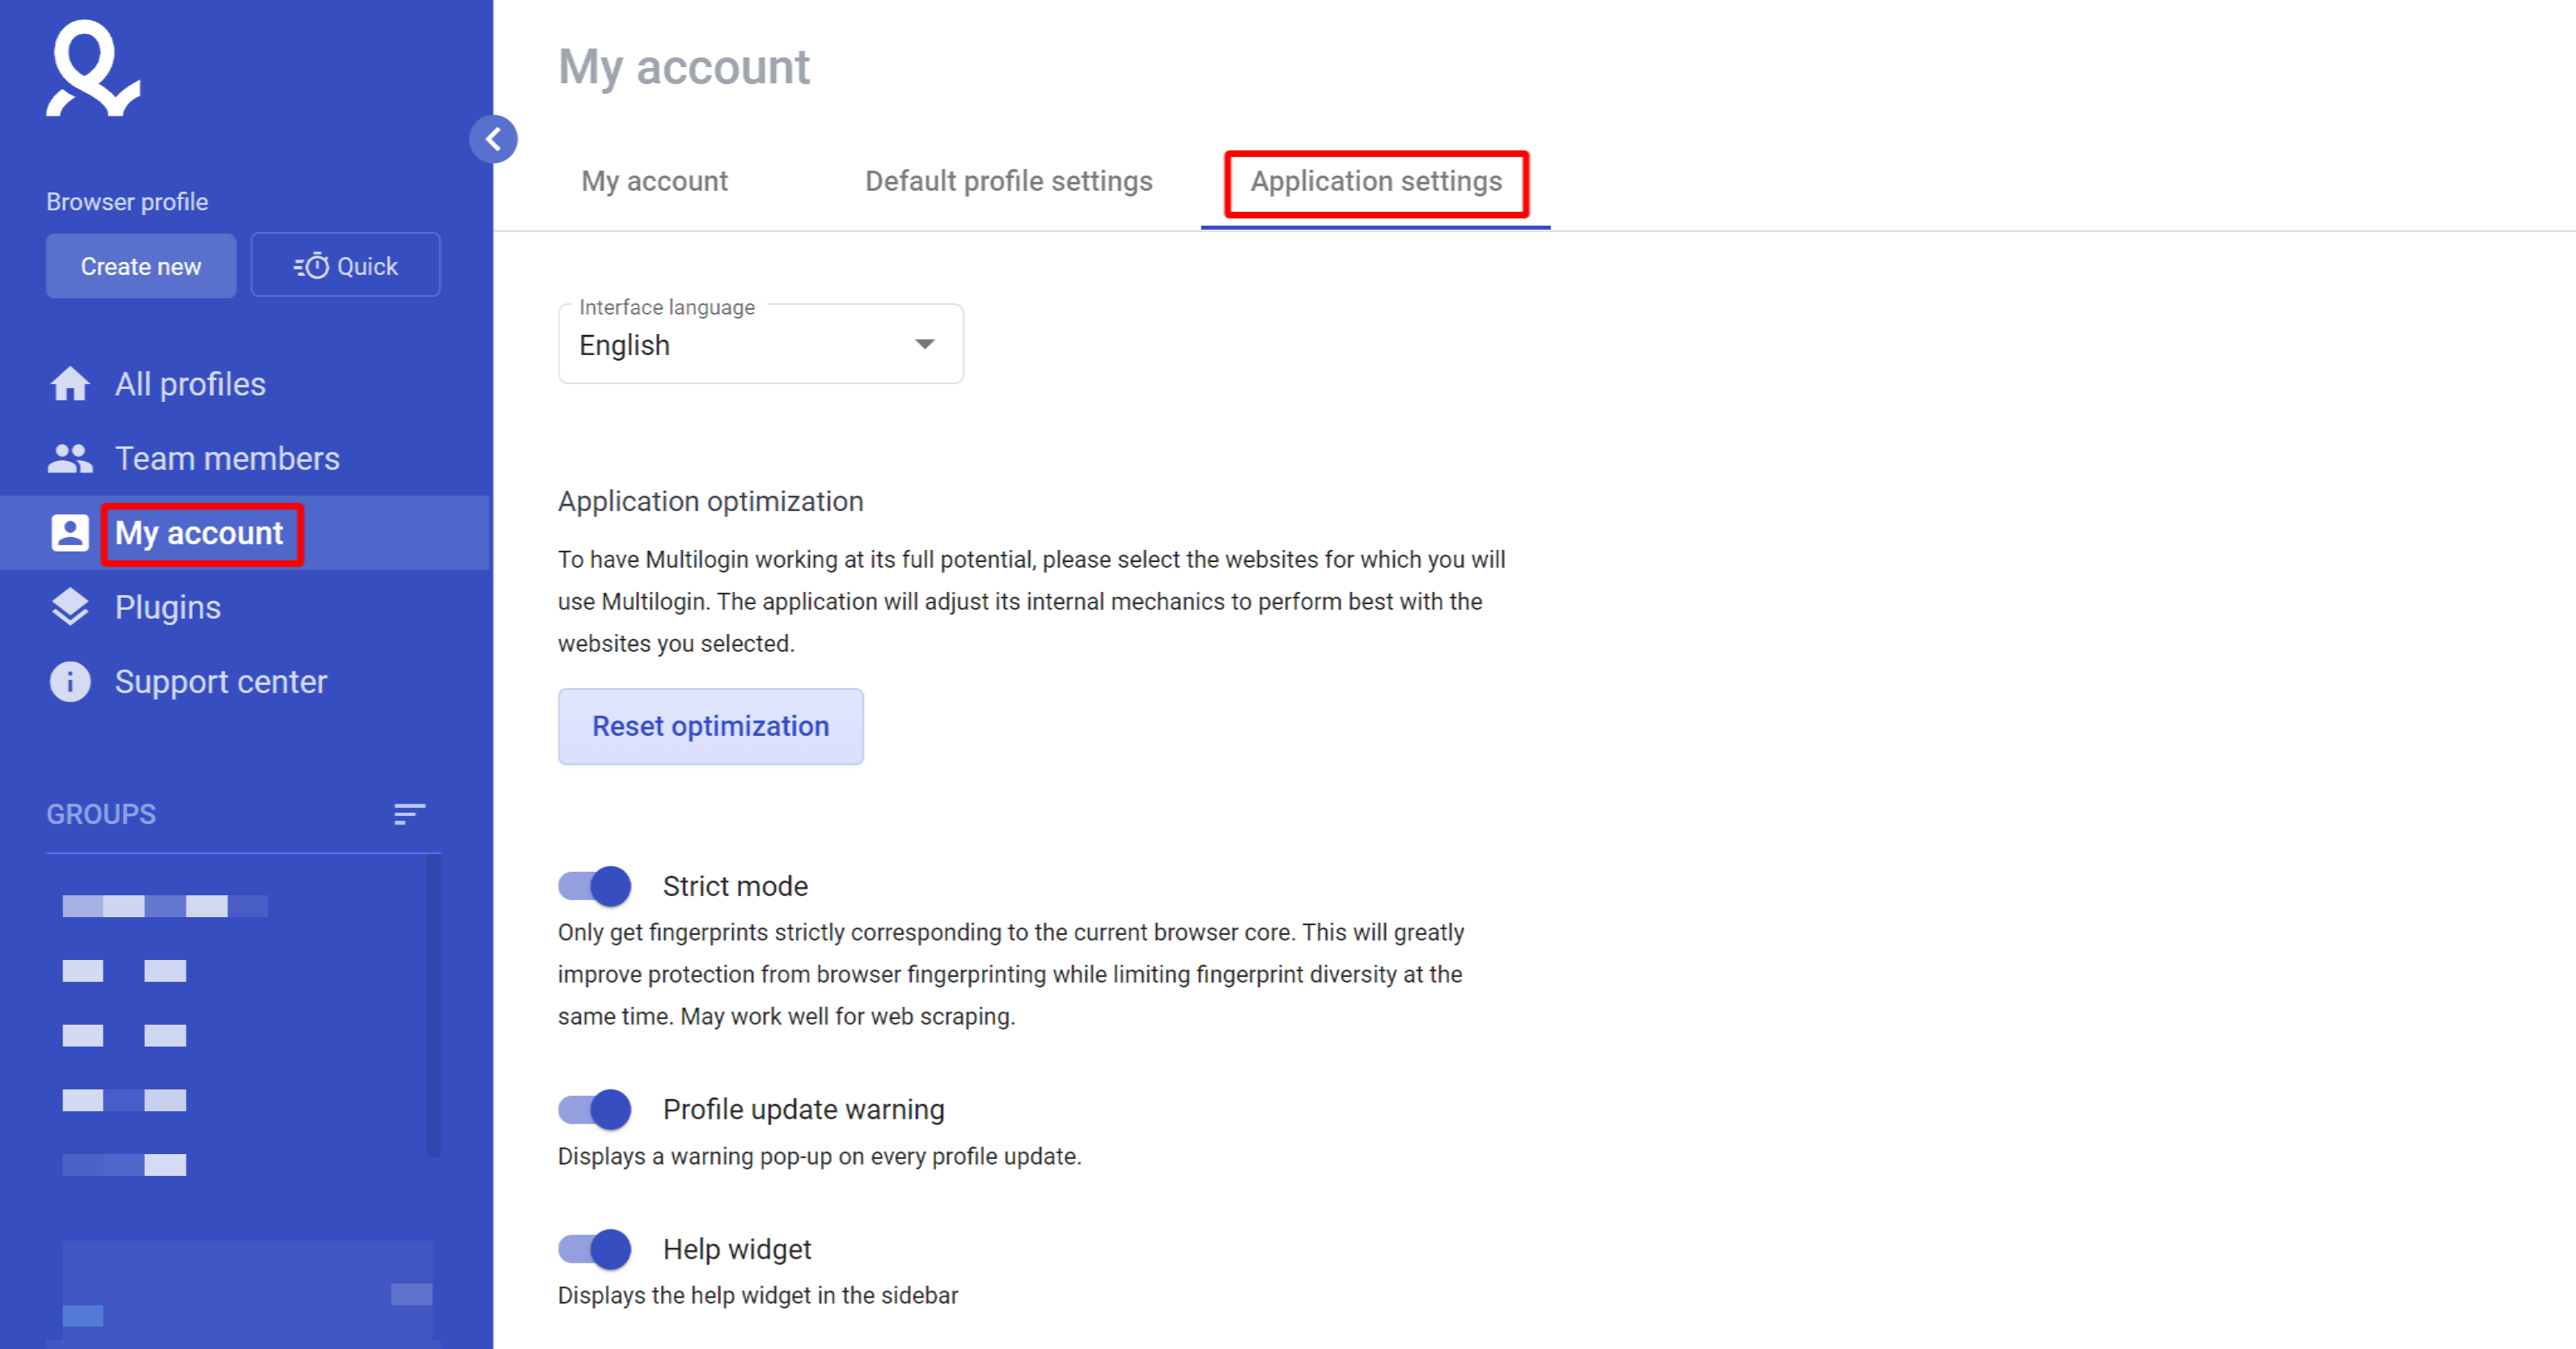Screen dimensions: 2576x1349
Task: Click the Team members people icon
Action: (70, 458)
